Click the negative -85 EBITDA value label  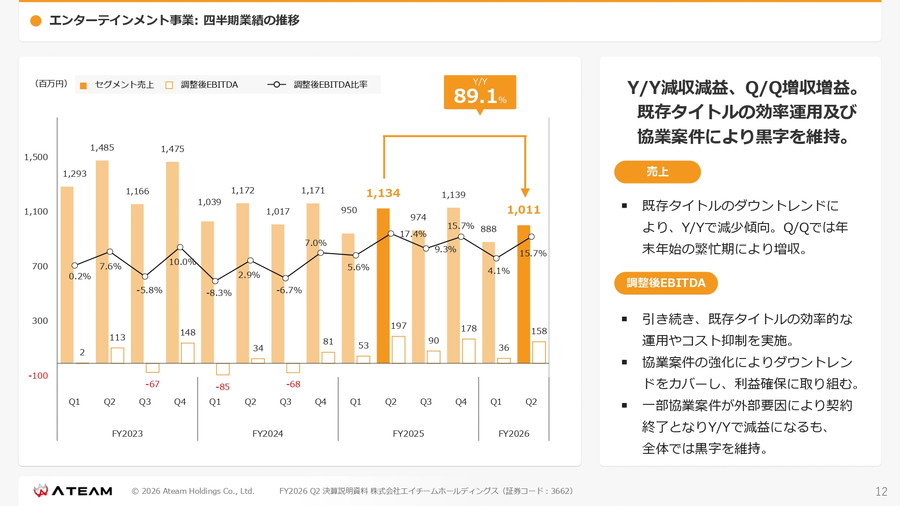[x=222, y=387]
